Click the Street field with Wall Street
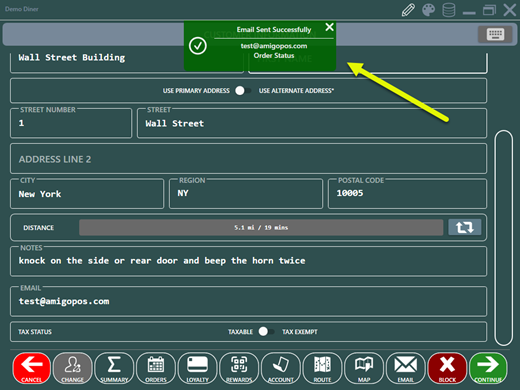The width and height of the screenshot is (520, 390). (x=312, y=123)
